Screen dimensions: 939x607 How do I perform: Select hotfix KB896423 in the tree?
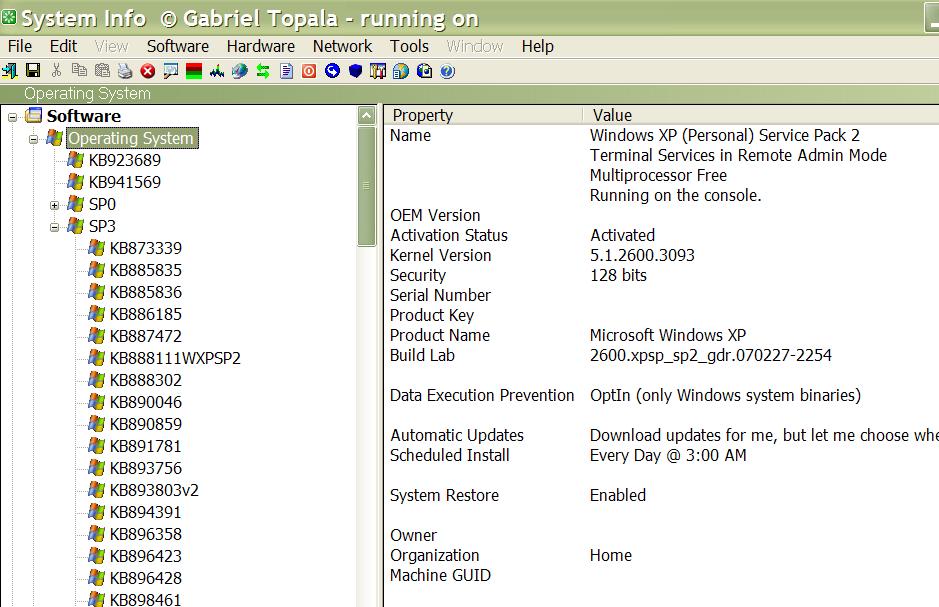pos(146,556)
